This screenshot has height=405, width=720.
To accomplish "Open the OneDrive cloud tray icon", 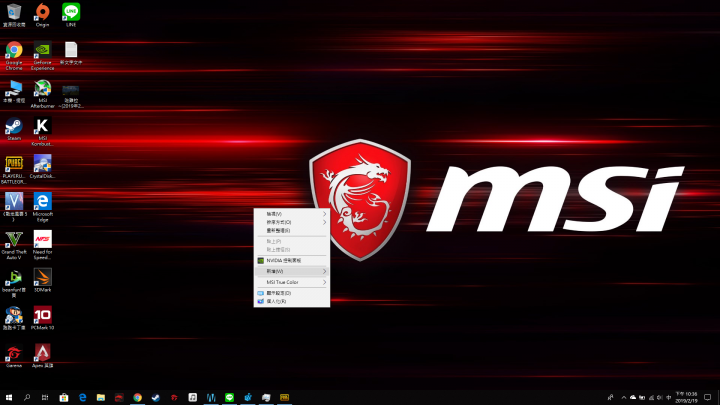I will (633, 397).
